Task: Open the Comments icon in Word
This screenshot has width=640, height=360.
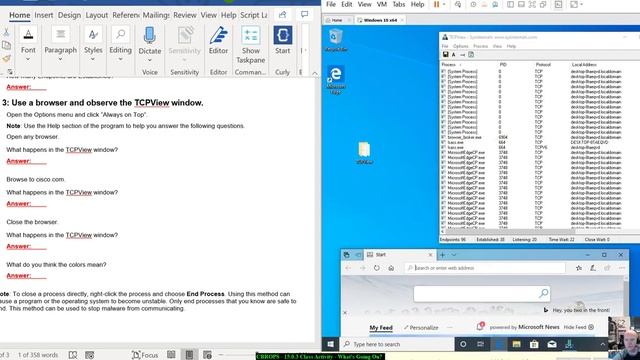Action: pyautogui.click(x=304, y=14)
